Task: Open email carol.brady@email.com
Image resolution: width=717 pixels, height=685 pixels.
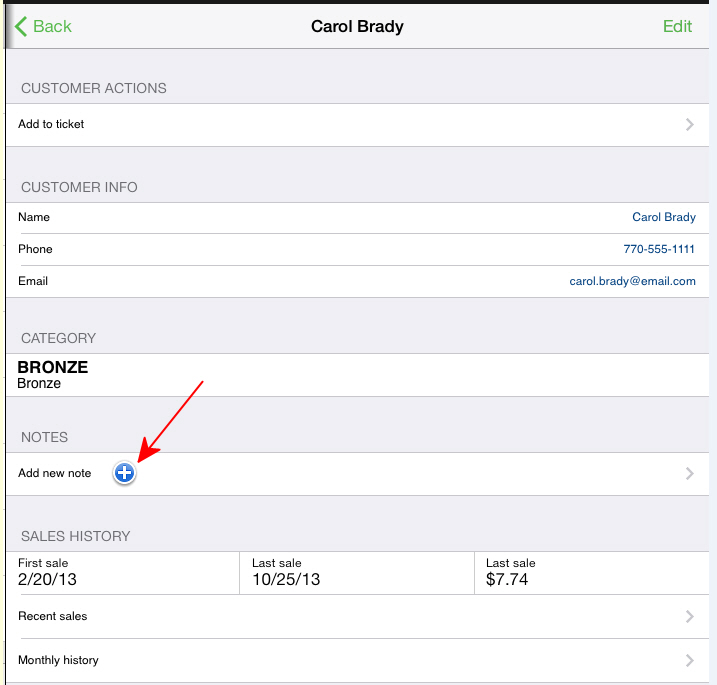Action: [x=632, y=281]
